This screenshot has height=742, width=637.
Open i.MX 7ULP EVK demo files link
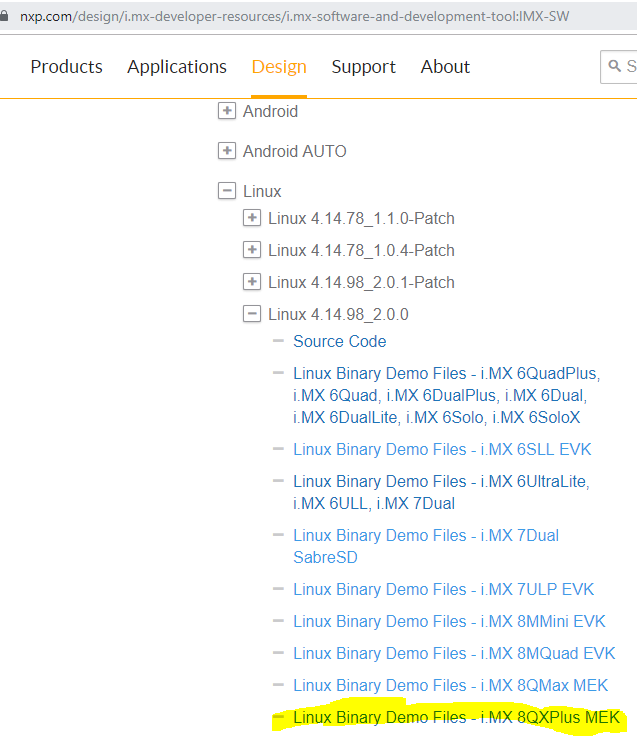(443, 589)
